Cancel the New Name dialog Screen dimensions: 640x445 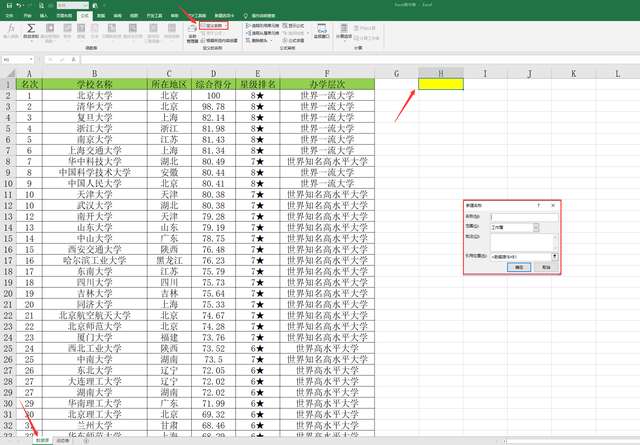tap(546, 268)
